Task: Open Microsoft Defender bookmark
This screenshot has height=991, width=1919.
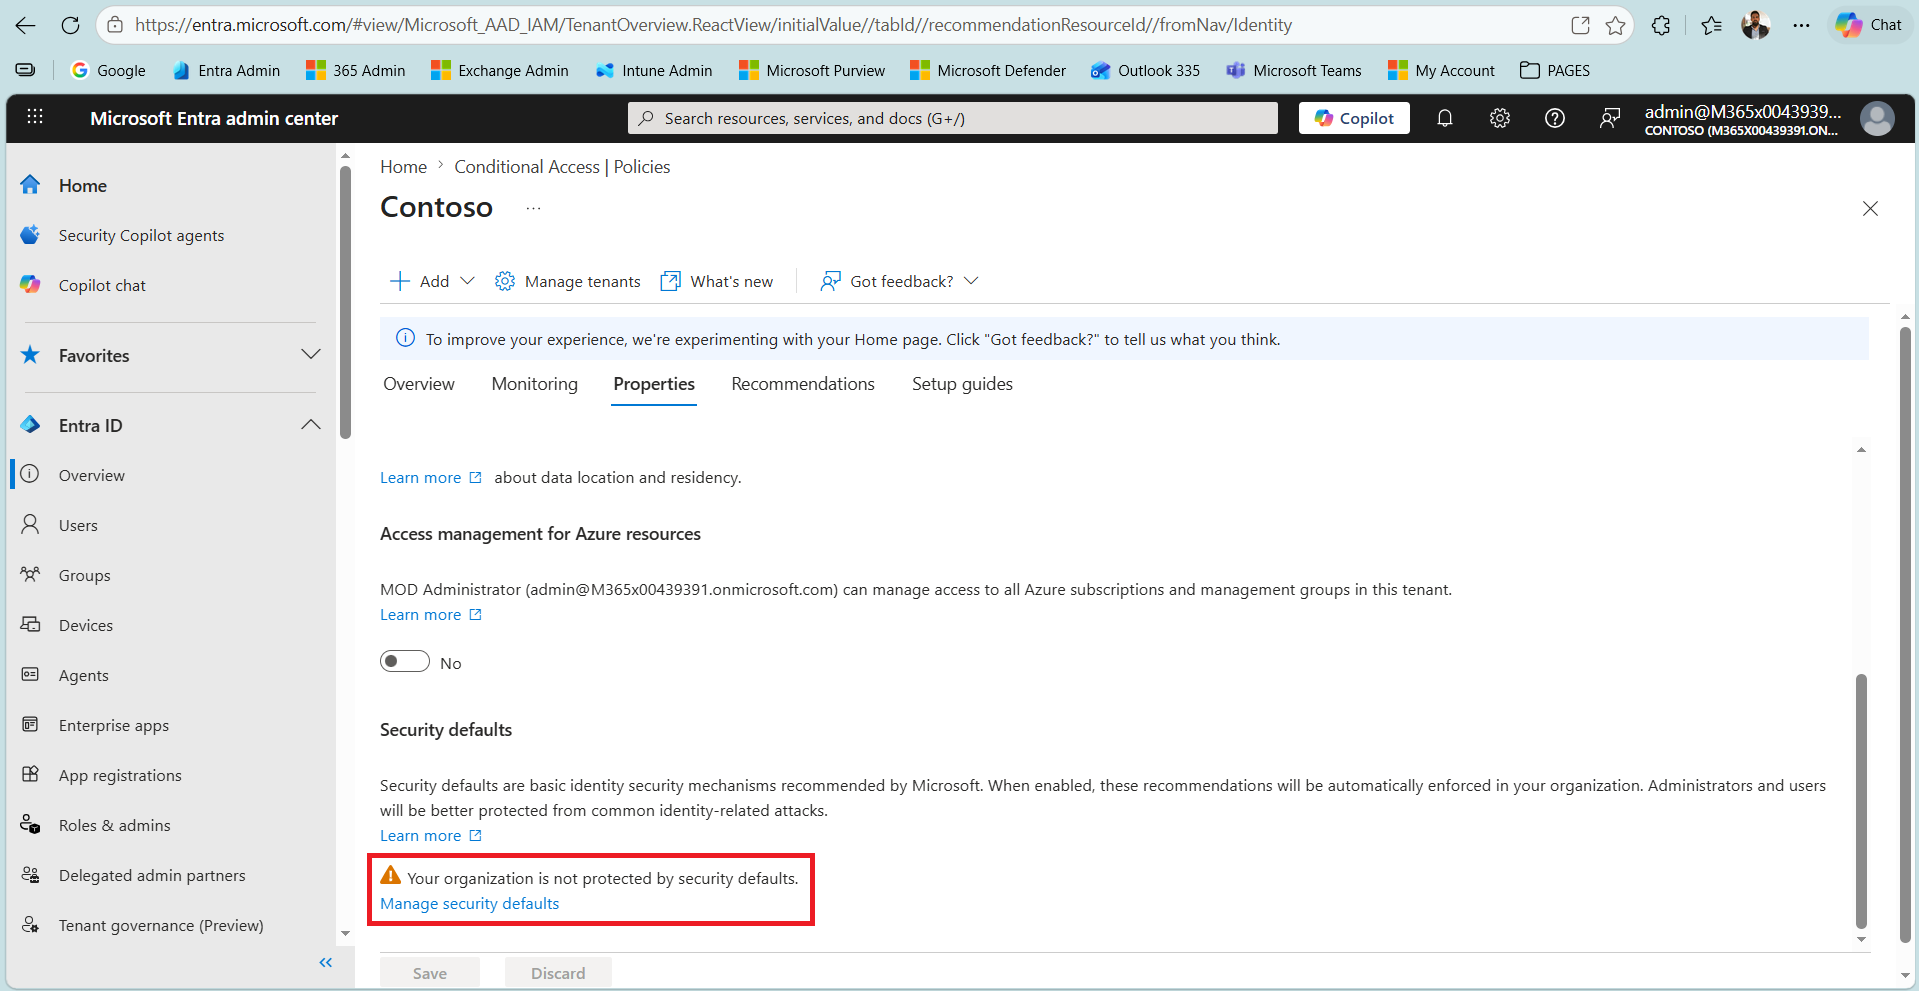Action: 987,70
